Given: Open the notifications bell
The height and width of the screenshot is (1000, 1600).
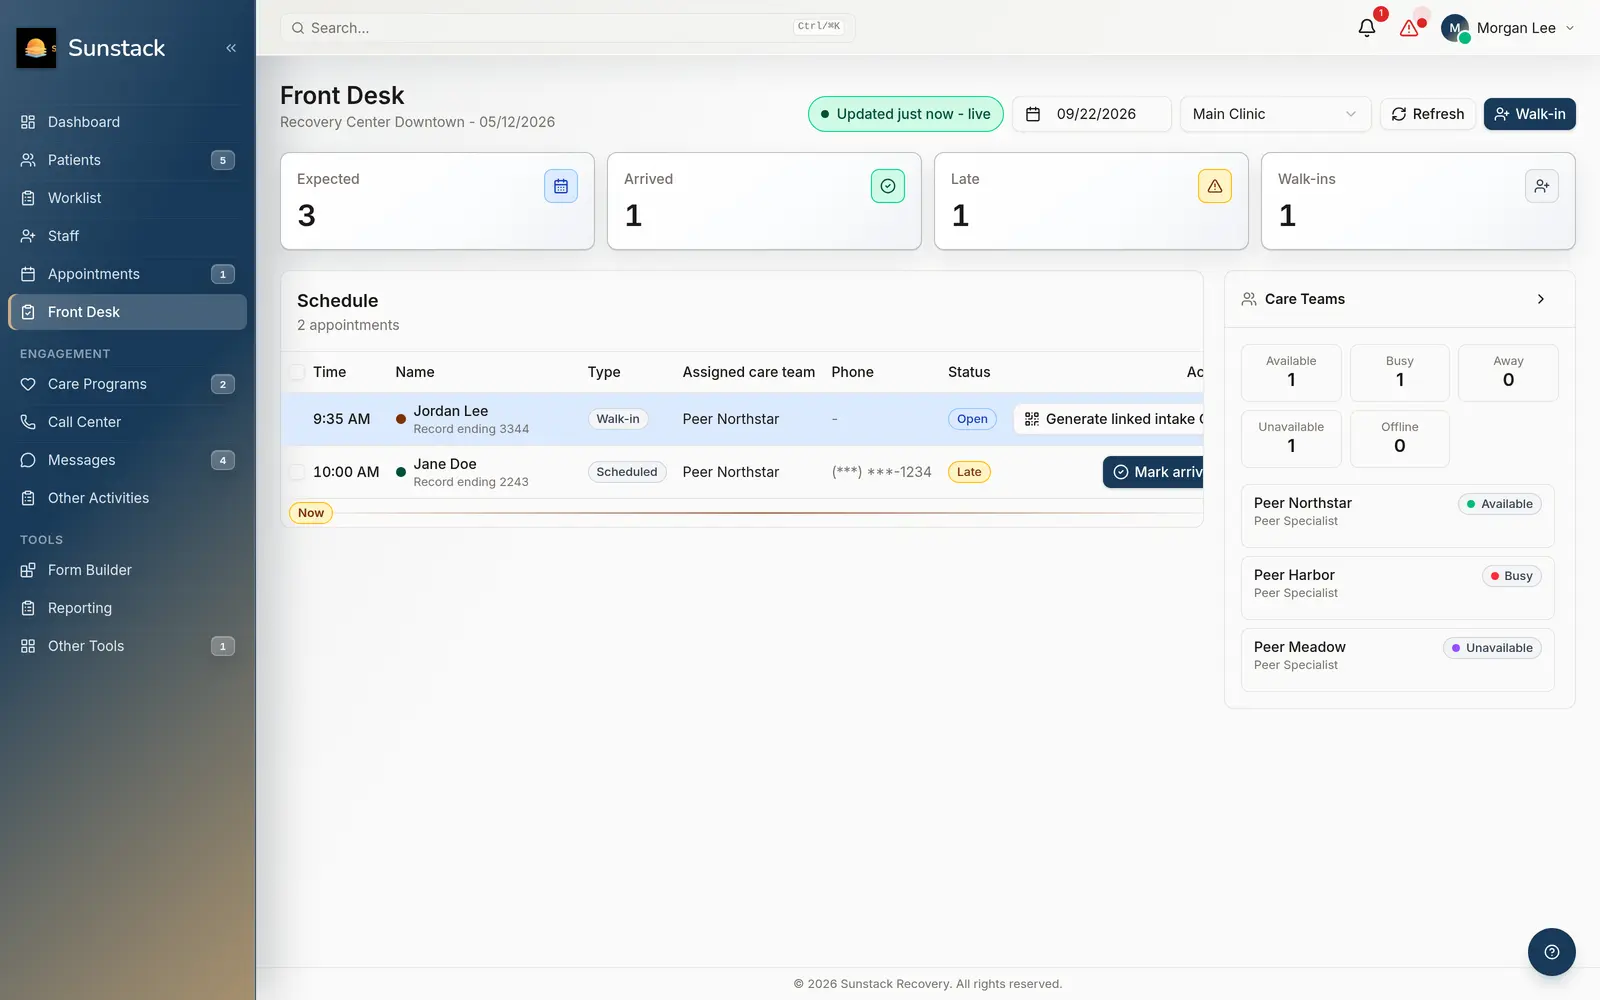Looking at the screenshot, I should tap(1367, 28).
